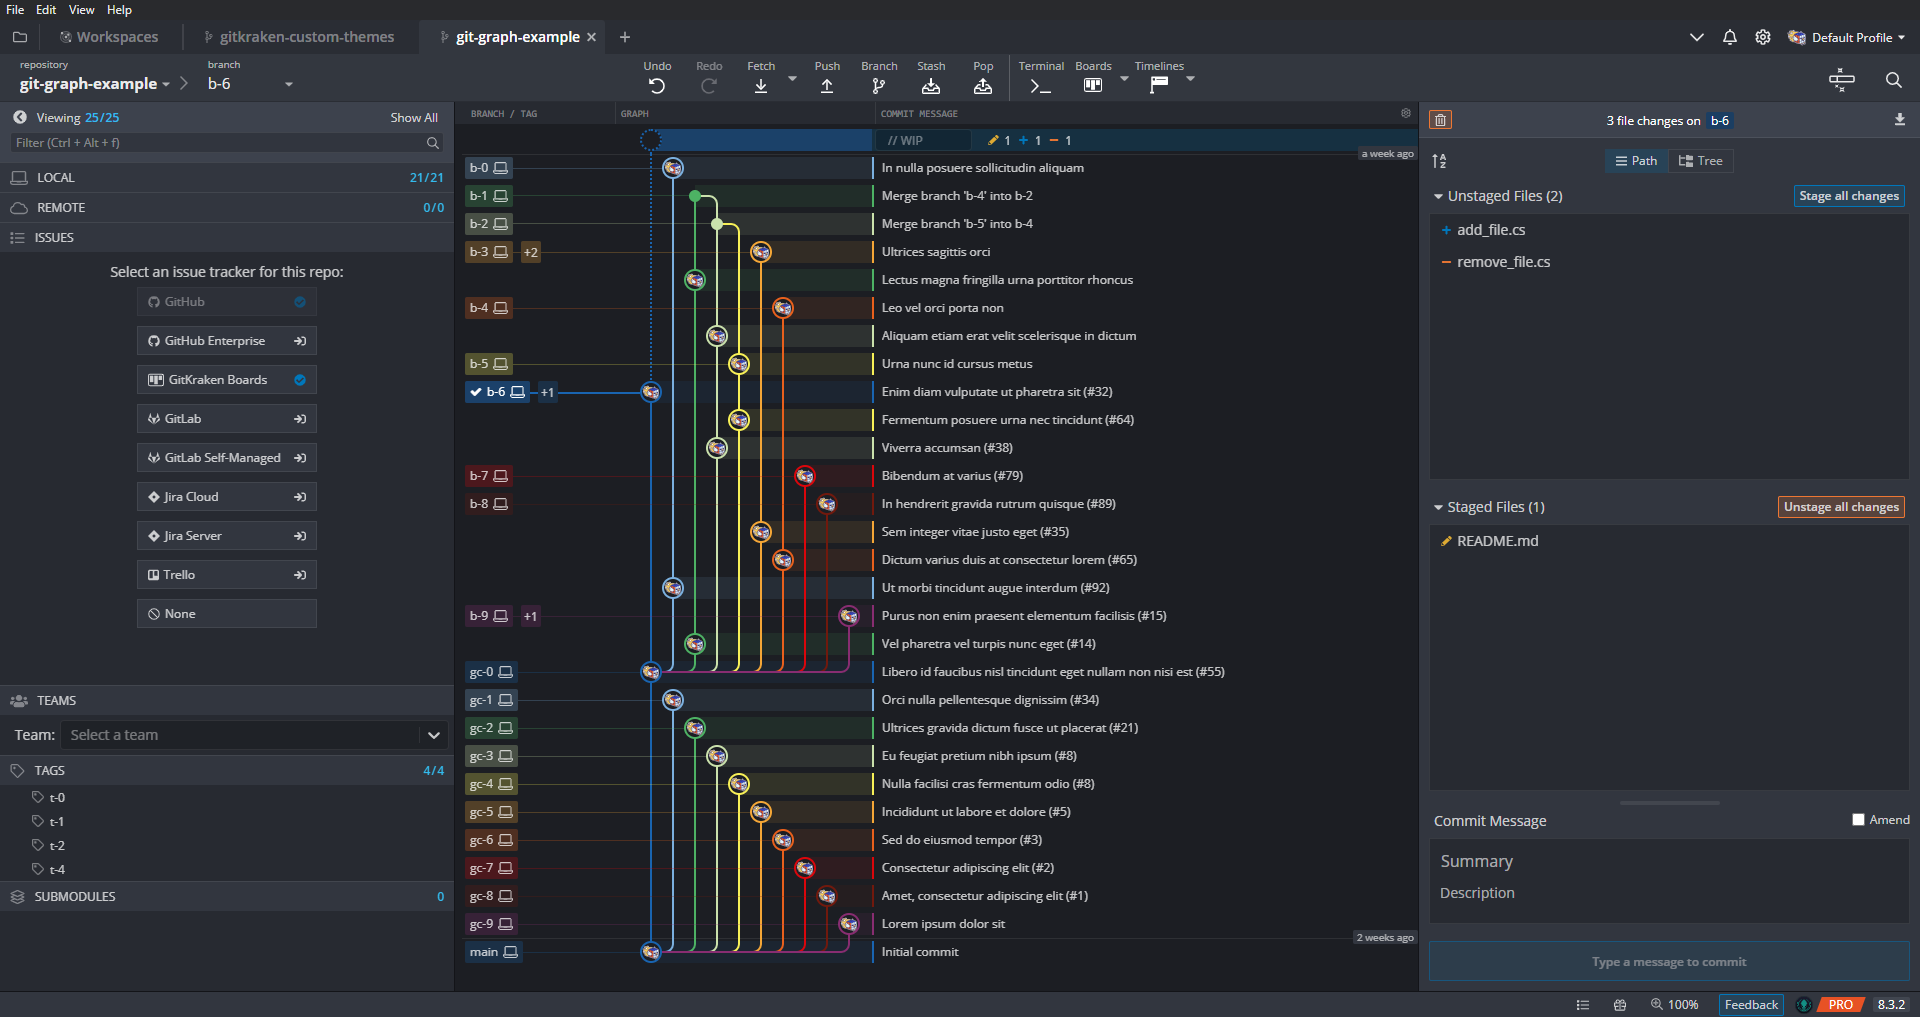Click the Fetch icon in toolbar
The width and height of the screenshot is (1920, 1017).
click(761, 86)
